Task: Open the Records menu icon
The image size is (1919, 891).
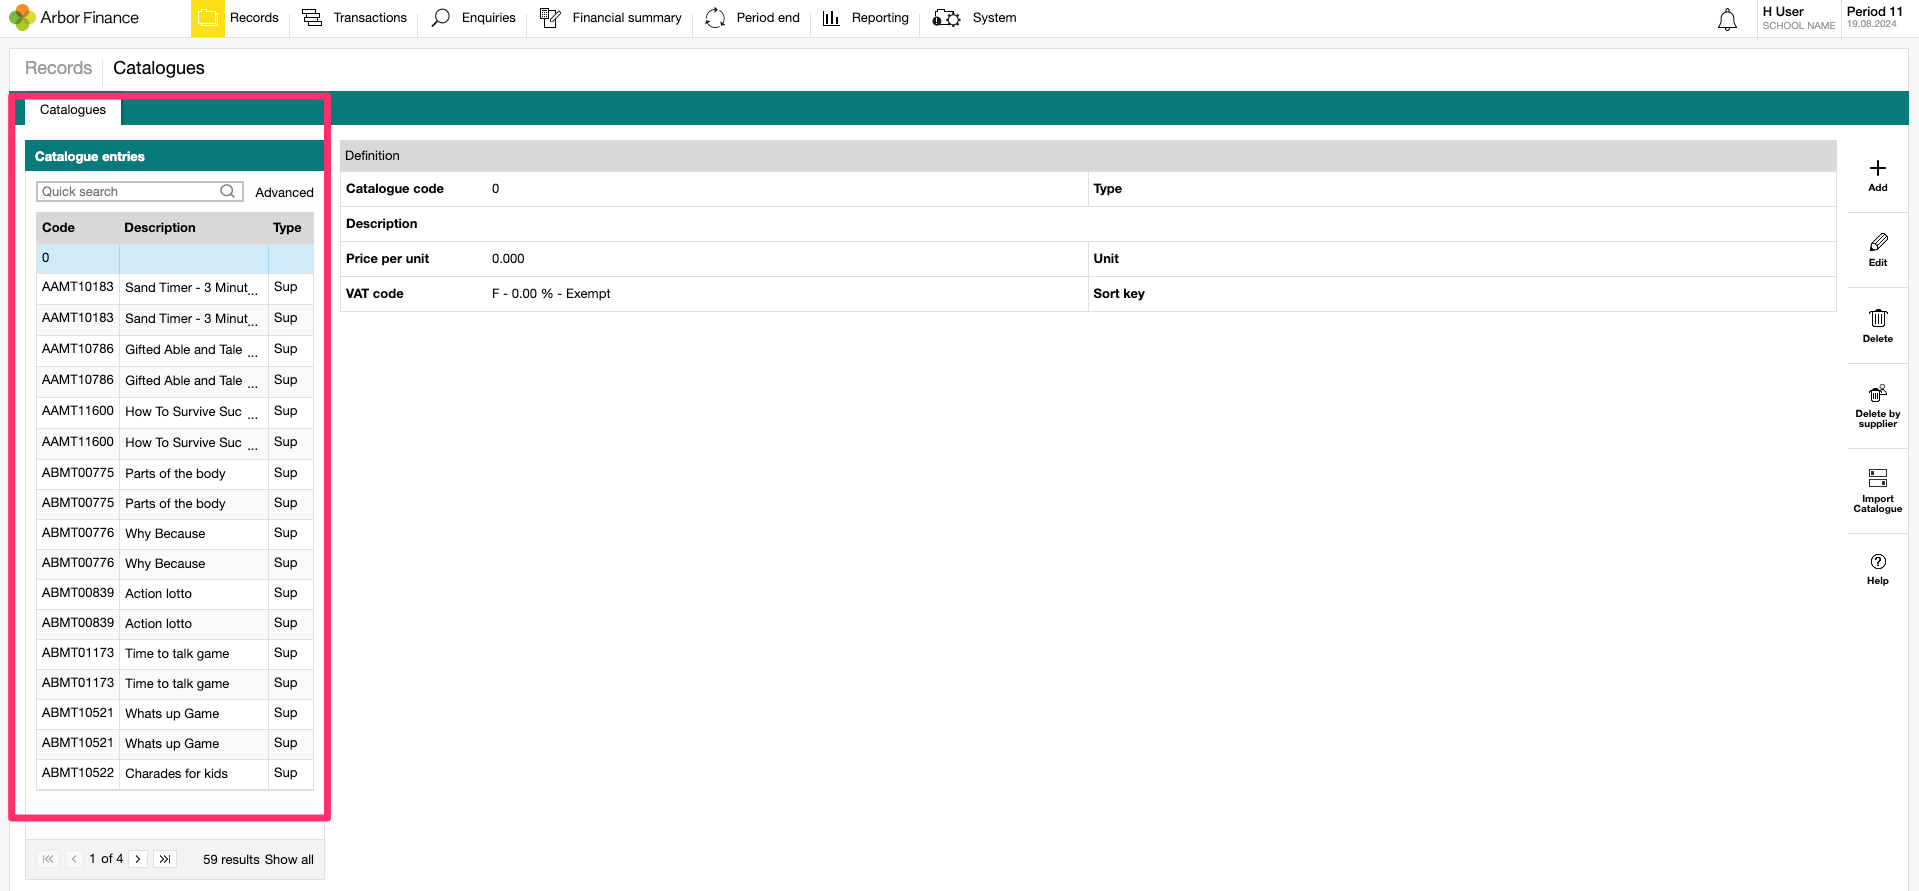Action: pos(208,18)
